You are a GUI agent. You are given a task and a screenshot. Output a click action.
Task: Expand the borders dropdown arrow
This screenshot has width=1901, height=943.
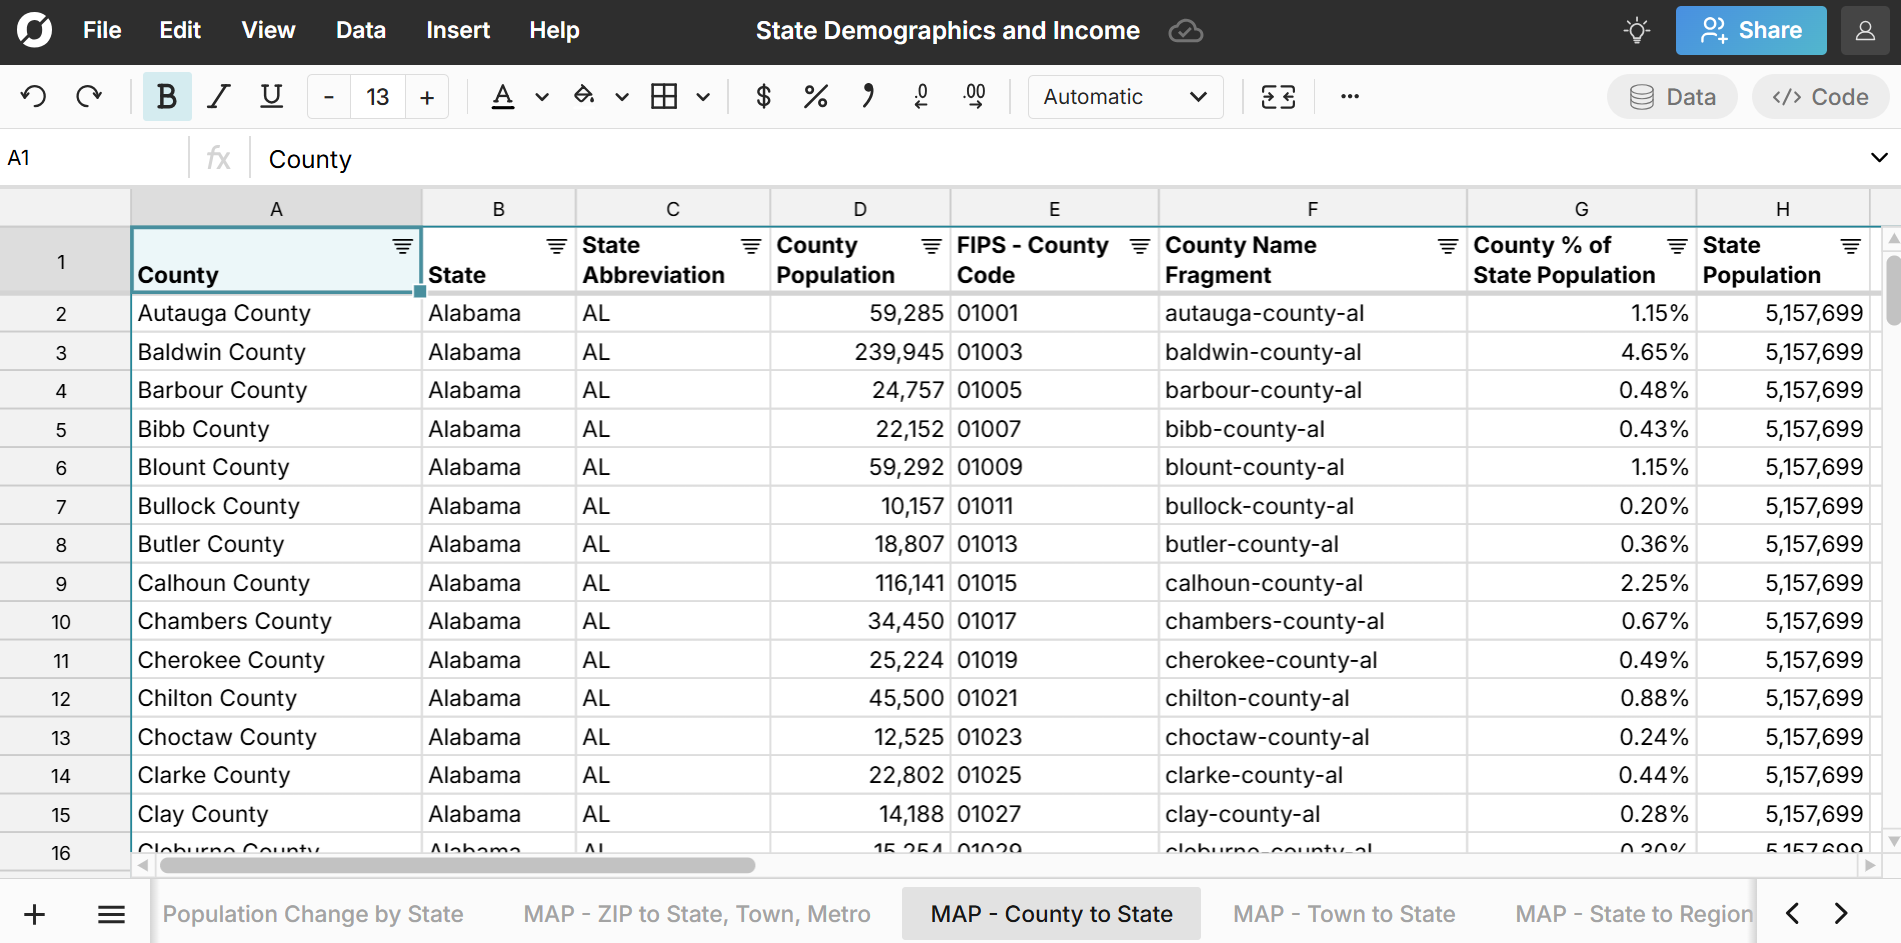pyautogui.click(x=703, y=97)
